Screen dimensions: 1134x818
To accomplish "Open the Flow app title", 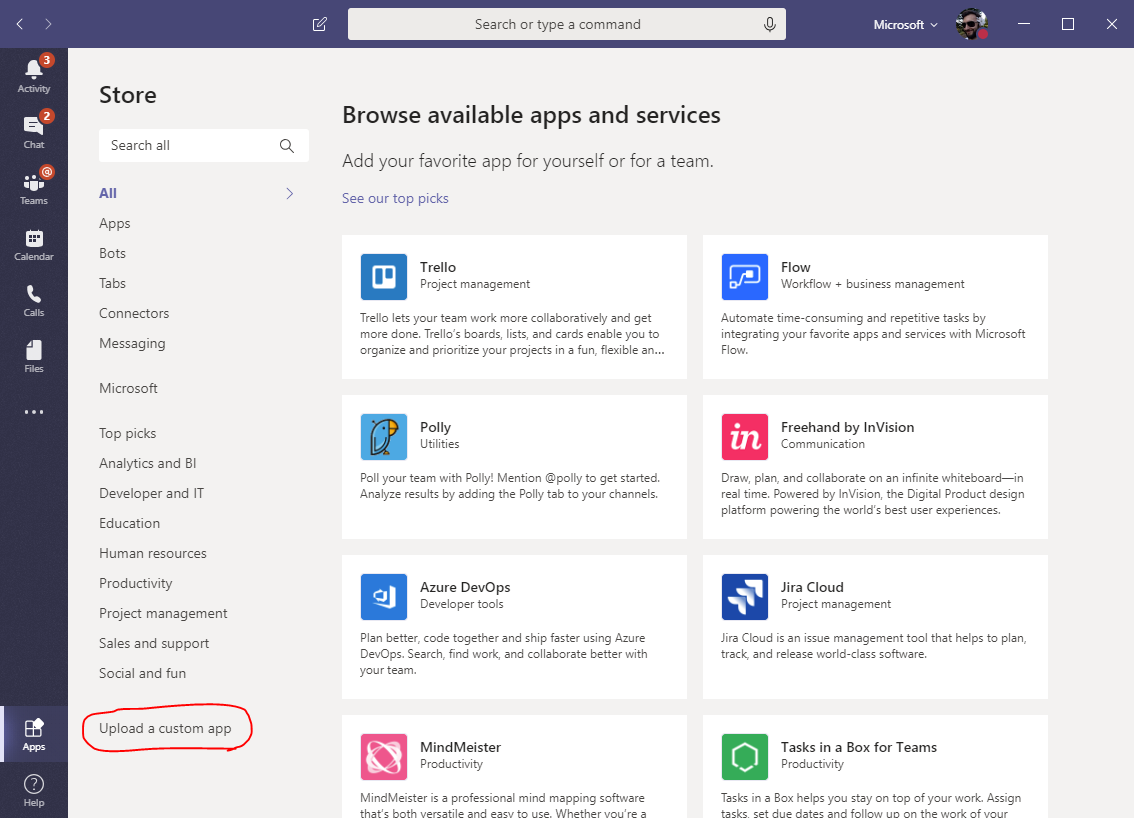I will pos(796,267).
